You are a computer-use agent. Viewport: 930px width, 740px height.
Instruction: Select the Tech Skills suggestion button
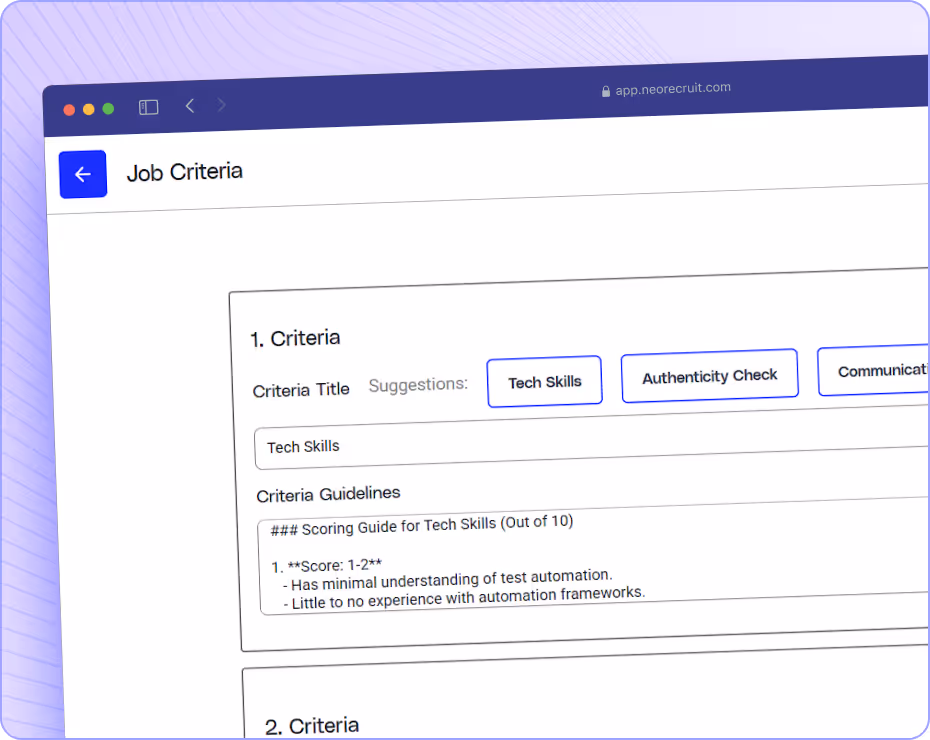[544, 382]
